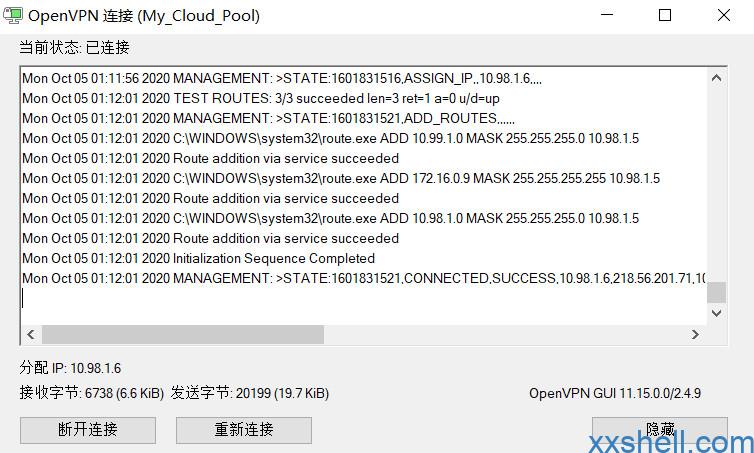Click the route.exe ADD 172.16.0.9 log line
This screenshot has height=453, width=754.
point(341,178)
